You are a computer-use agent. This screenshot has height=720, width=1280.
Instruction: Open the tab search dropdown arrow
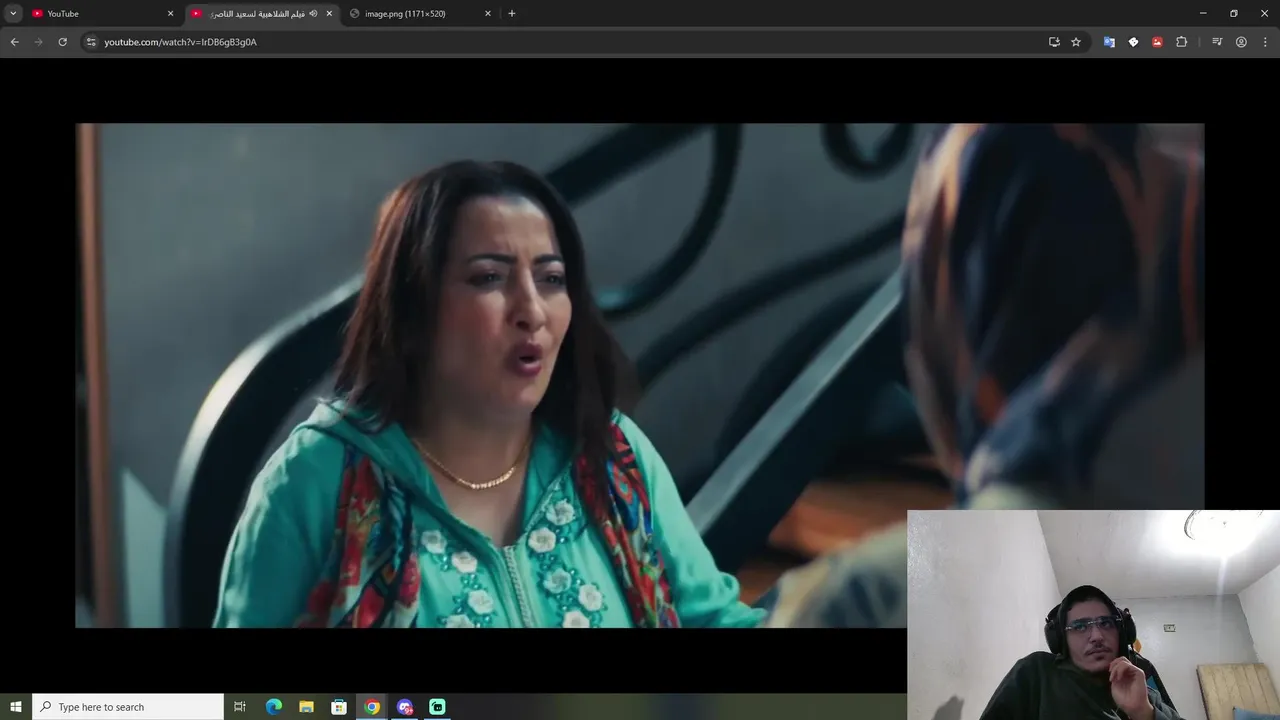(x=13, y=13)
